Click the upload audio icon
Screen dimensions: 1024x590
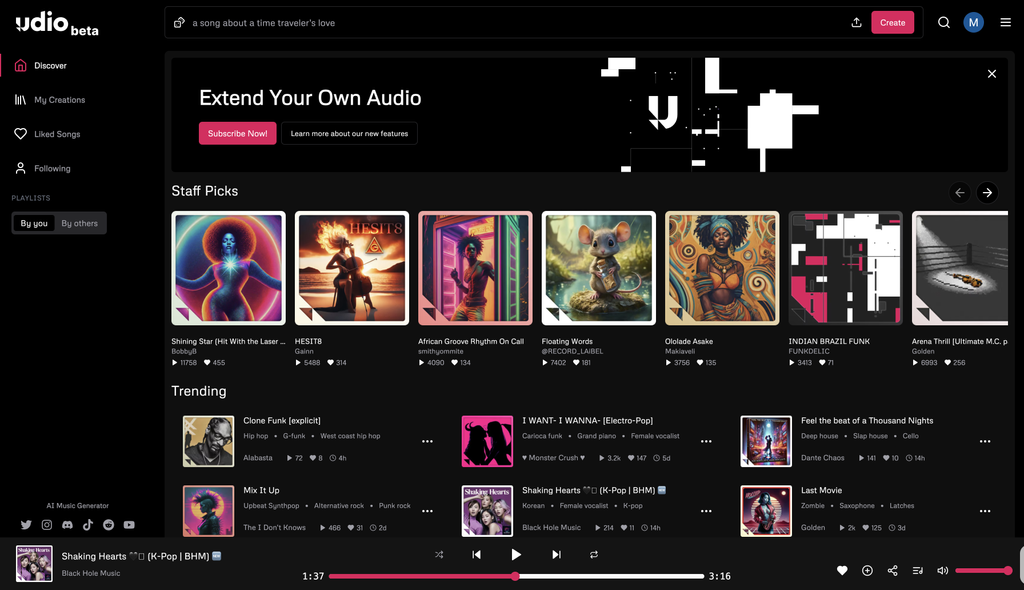856,23
